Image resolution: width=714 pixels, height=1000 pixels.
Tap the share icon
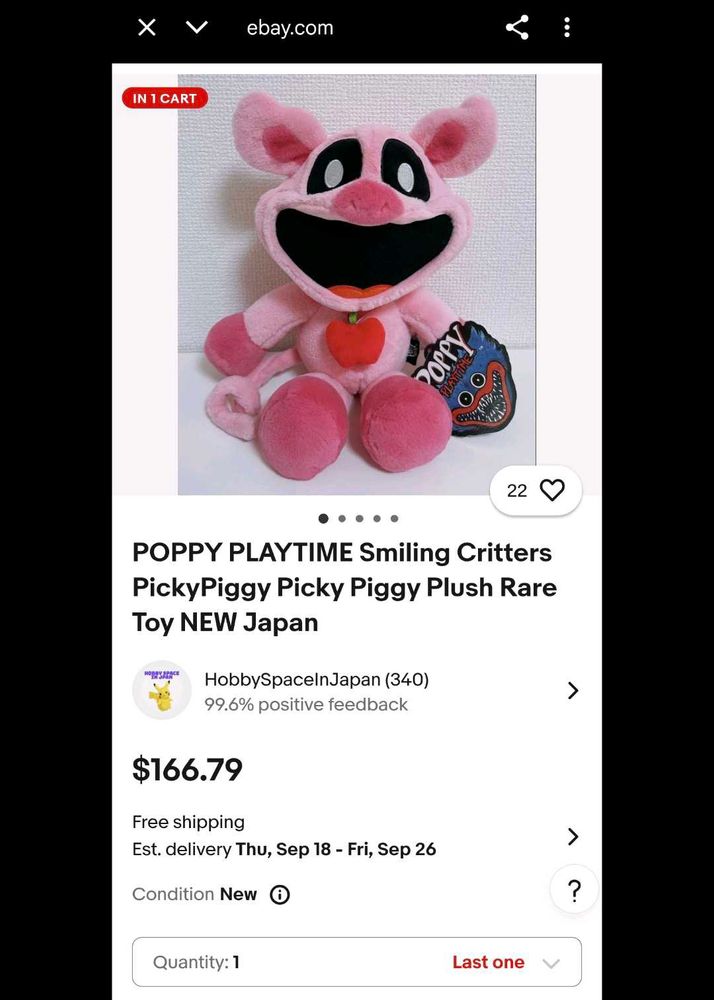click(517, 28)
